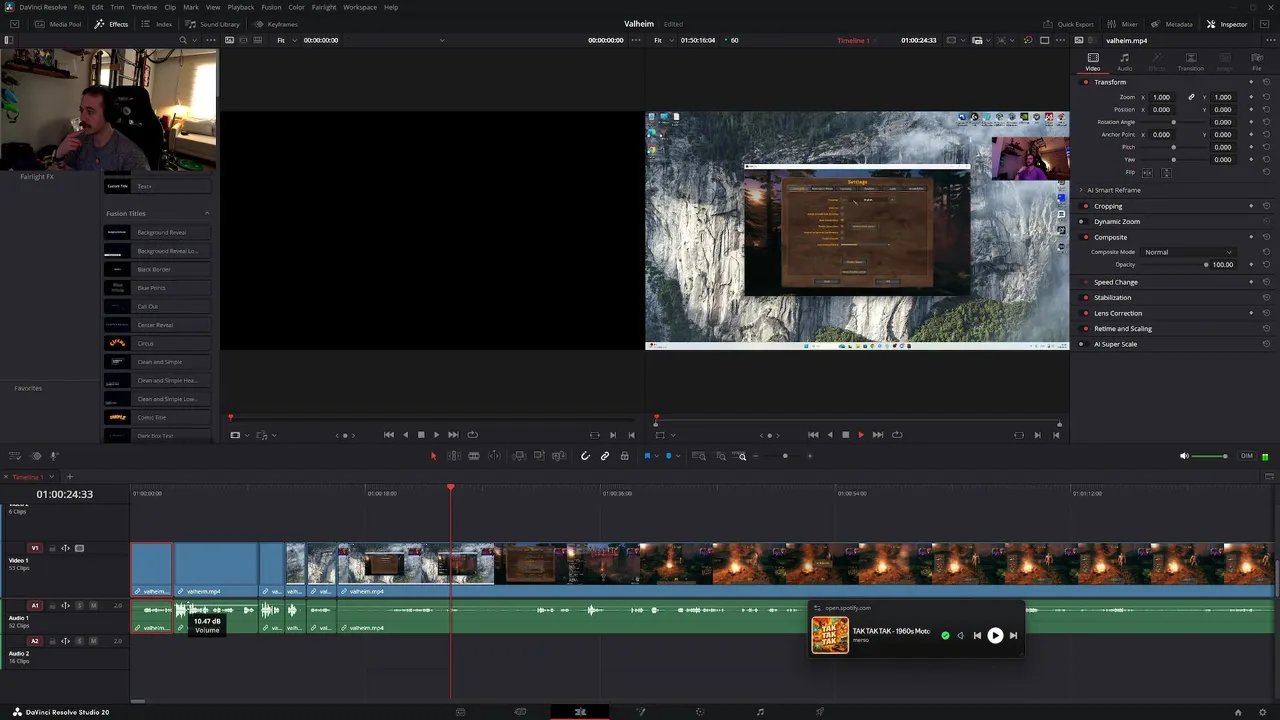Click the zoom link chain icon in Transform

1191,97
